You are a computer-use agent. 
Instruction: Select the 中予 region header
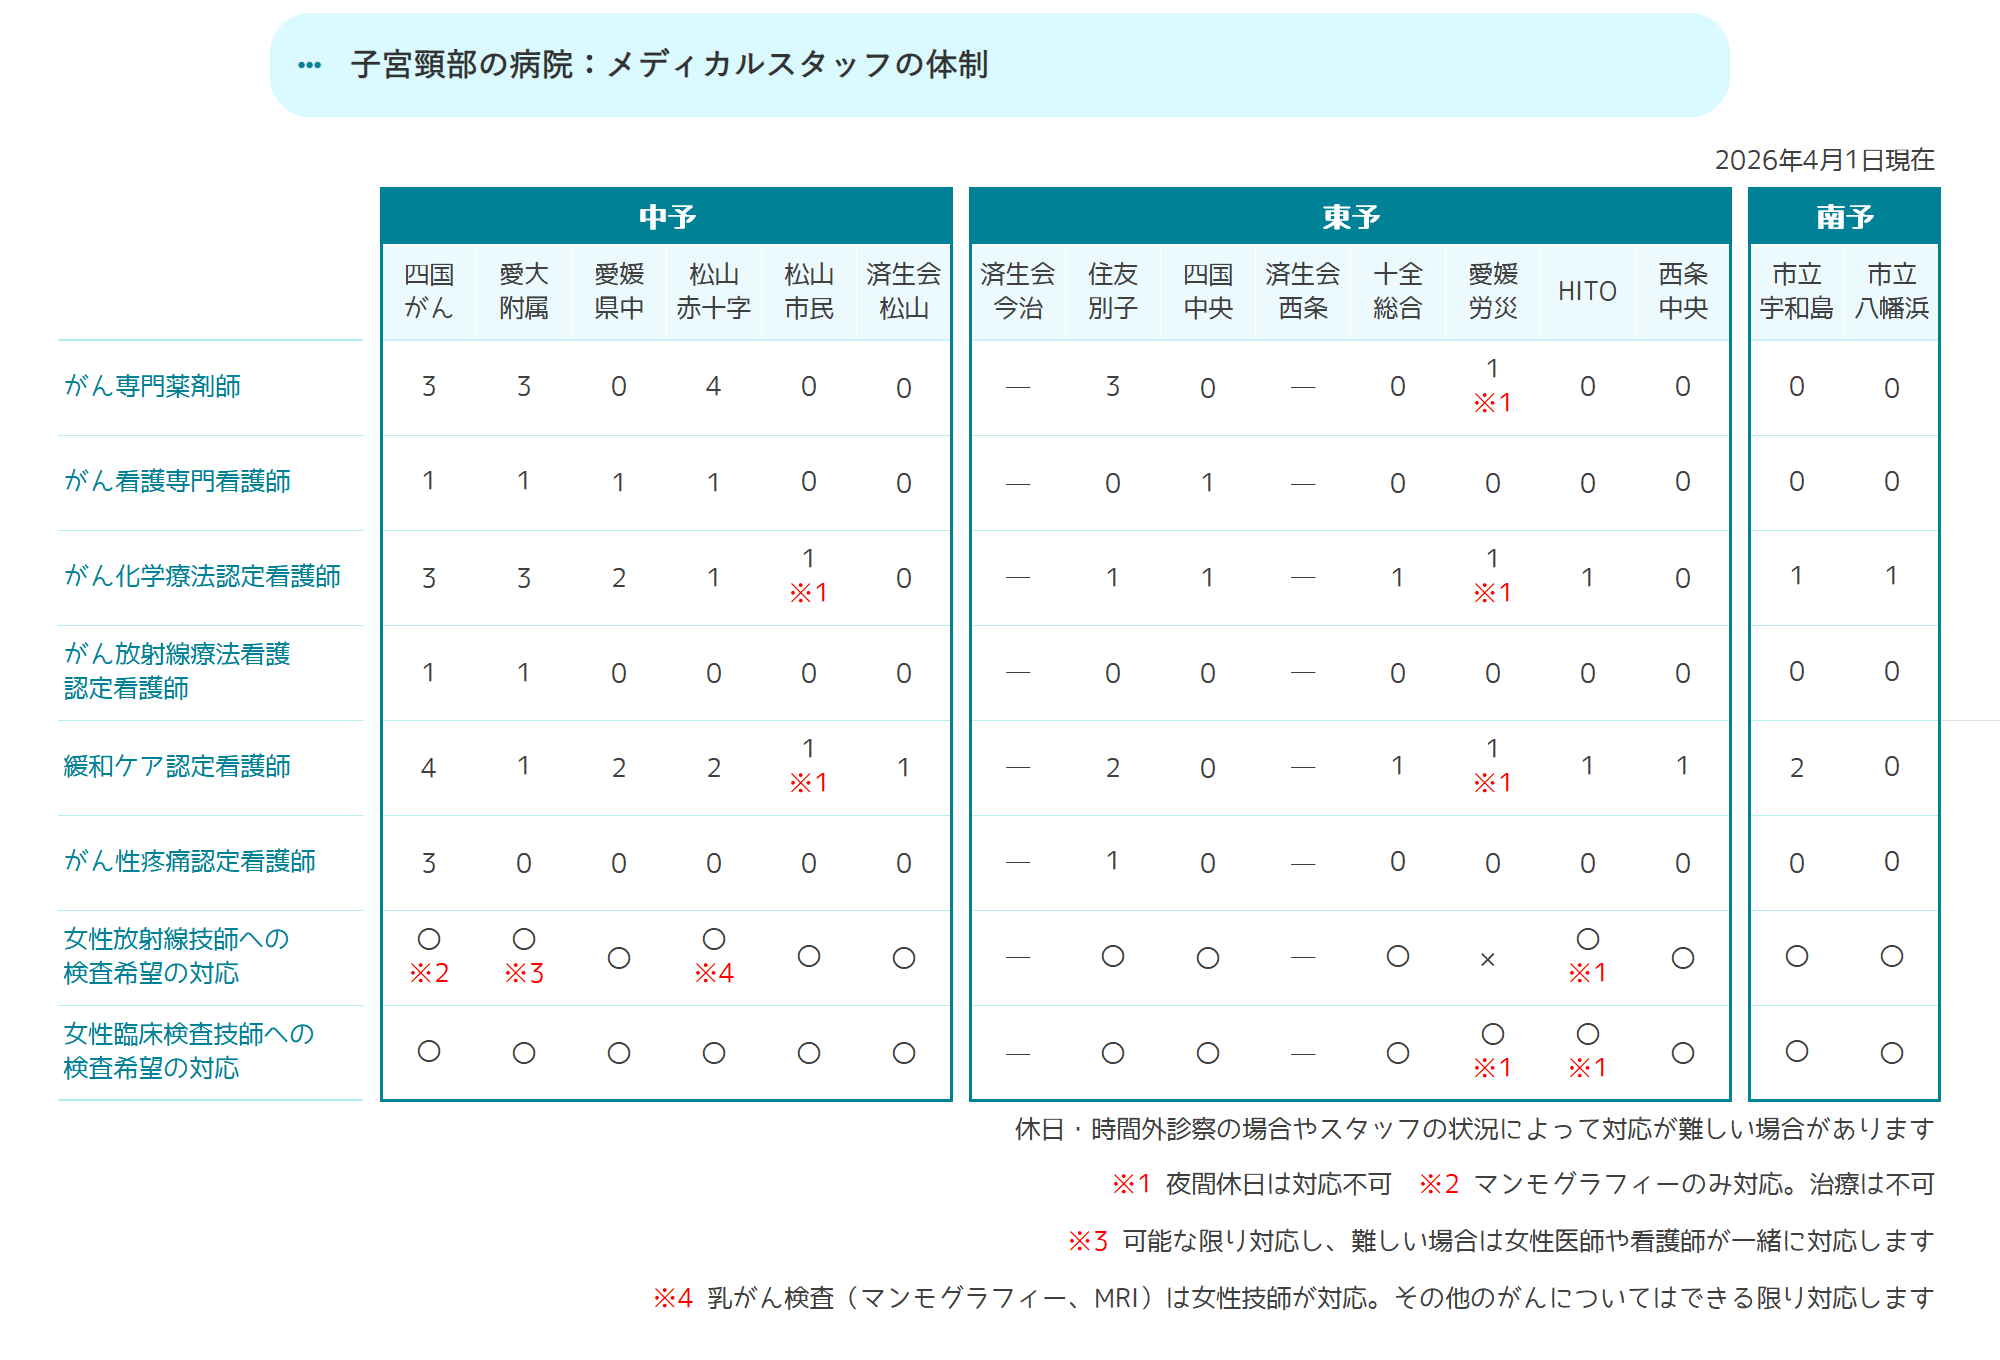(x=667, y=217)
